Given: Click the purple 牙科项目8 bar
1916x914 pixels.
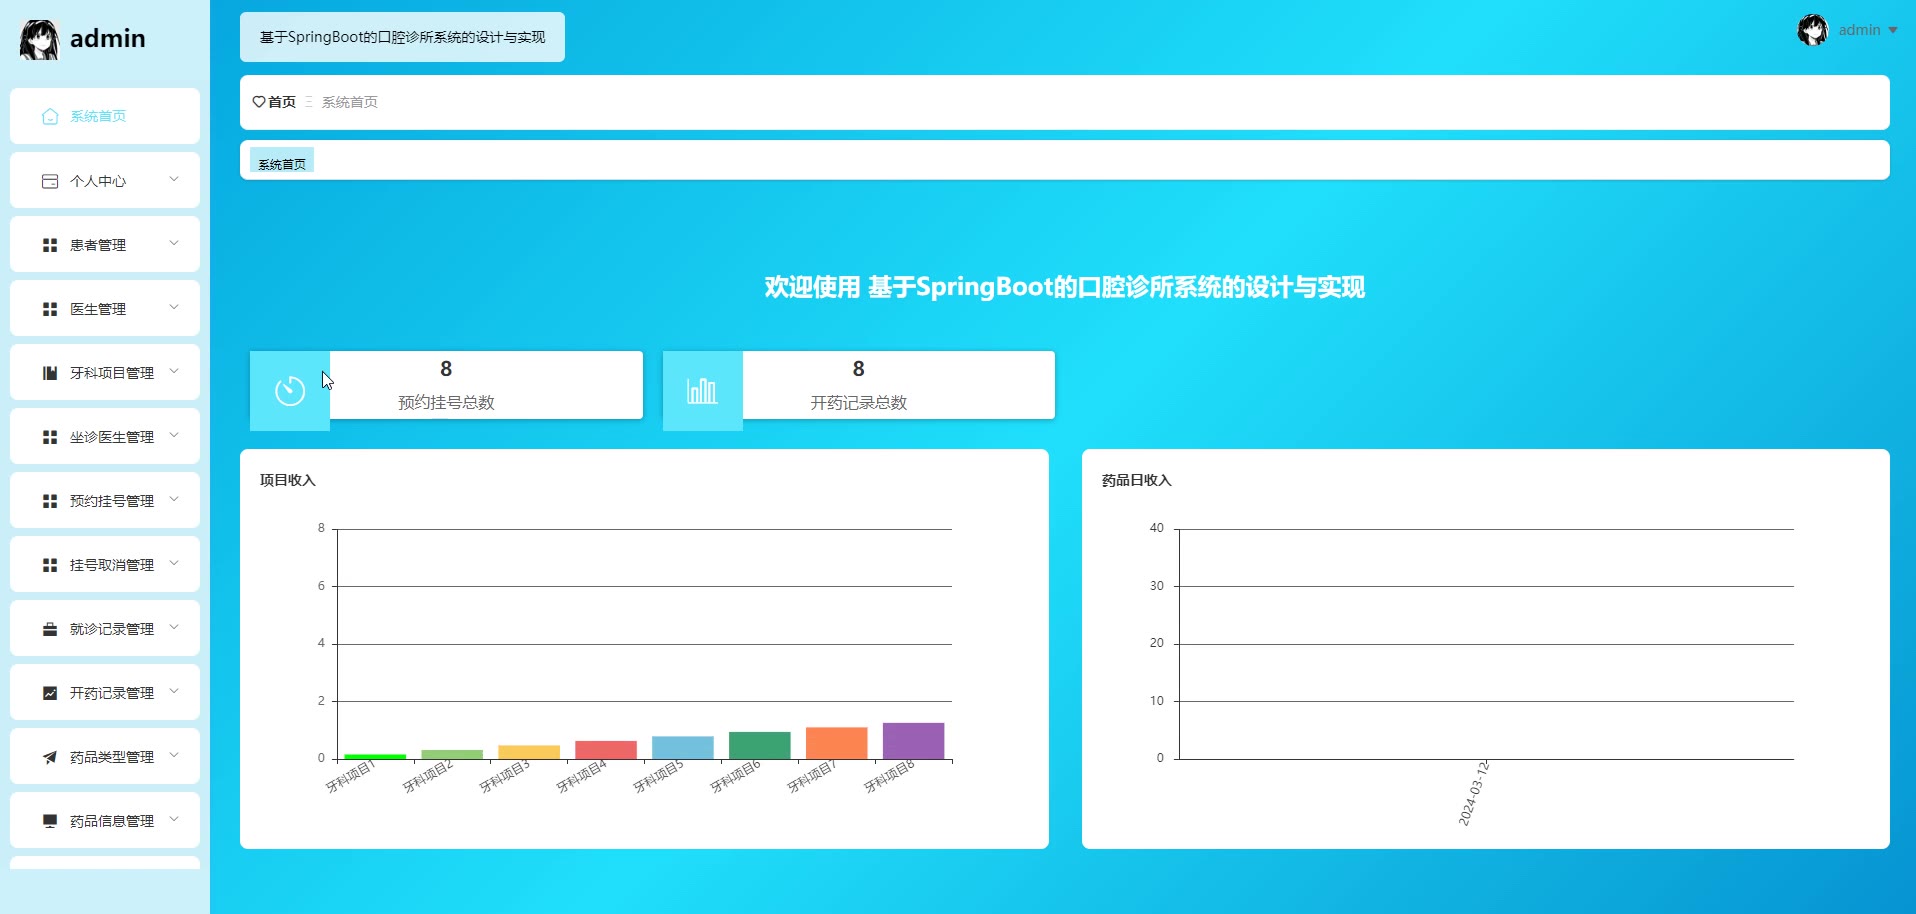Looking at the screenshot, I should (913, 741).
